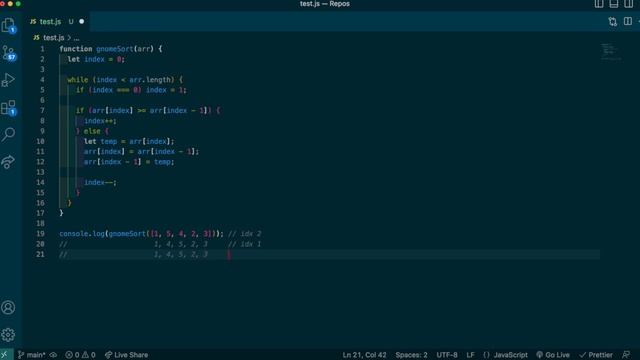The image size is (640, 360).
Task: Click index-- statement on line 14
Action: 100,182
